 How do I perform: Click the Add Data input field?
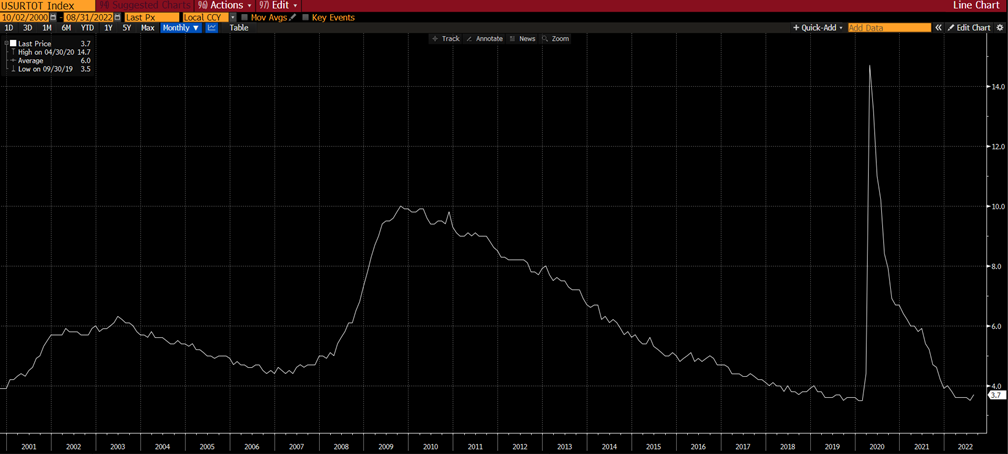tap(889, 28)
